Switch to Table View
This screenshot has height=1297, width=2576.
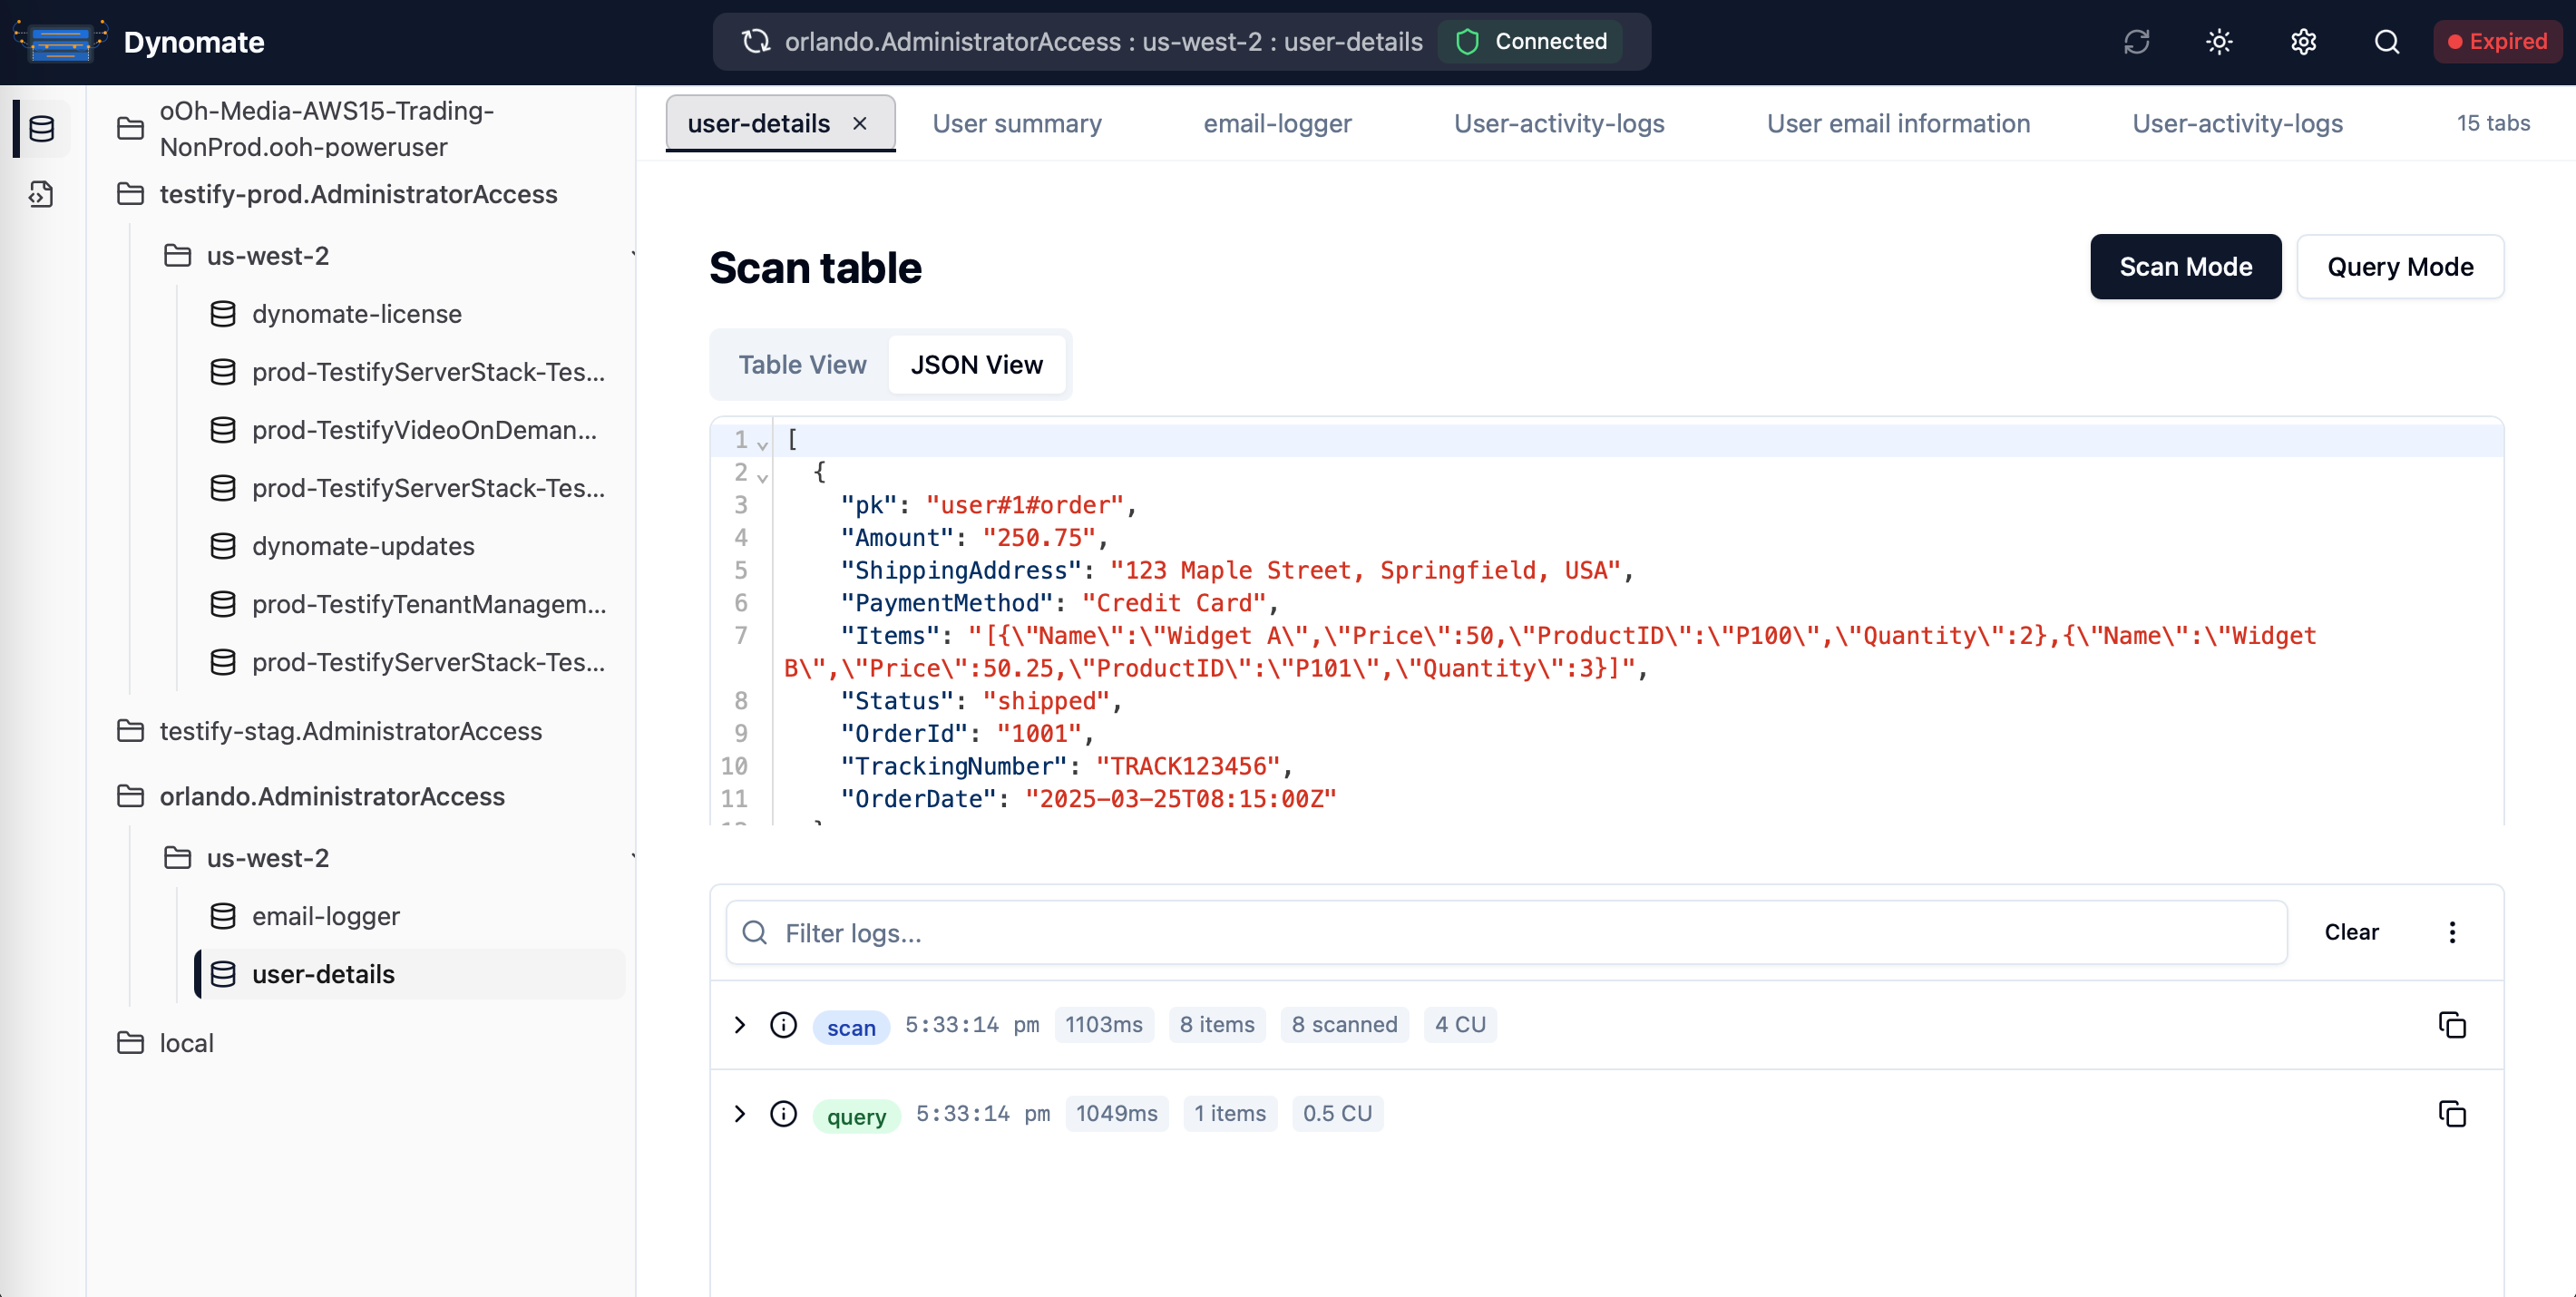click(x=802, y=364)
